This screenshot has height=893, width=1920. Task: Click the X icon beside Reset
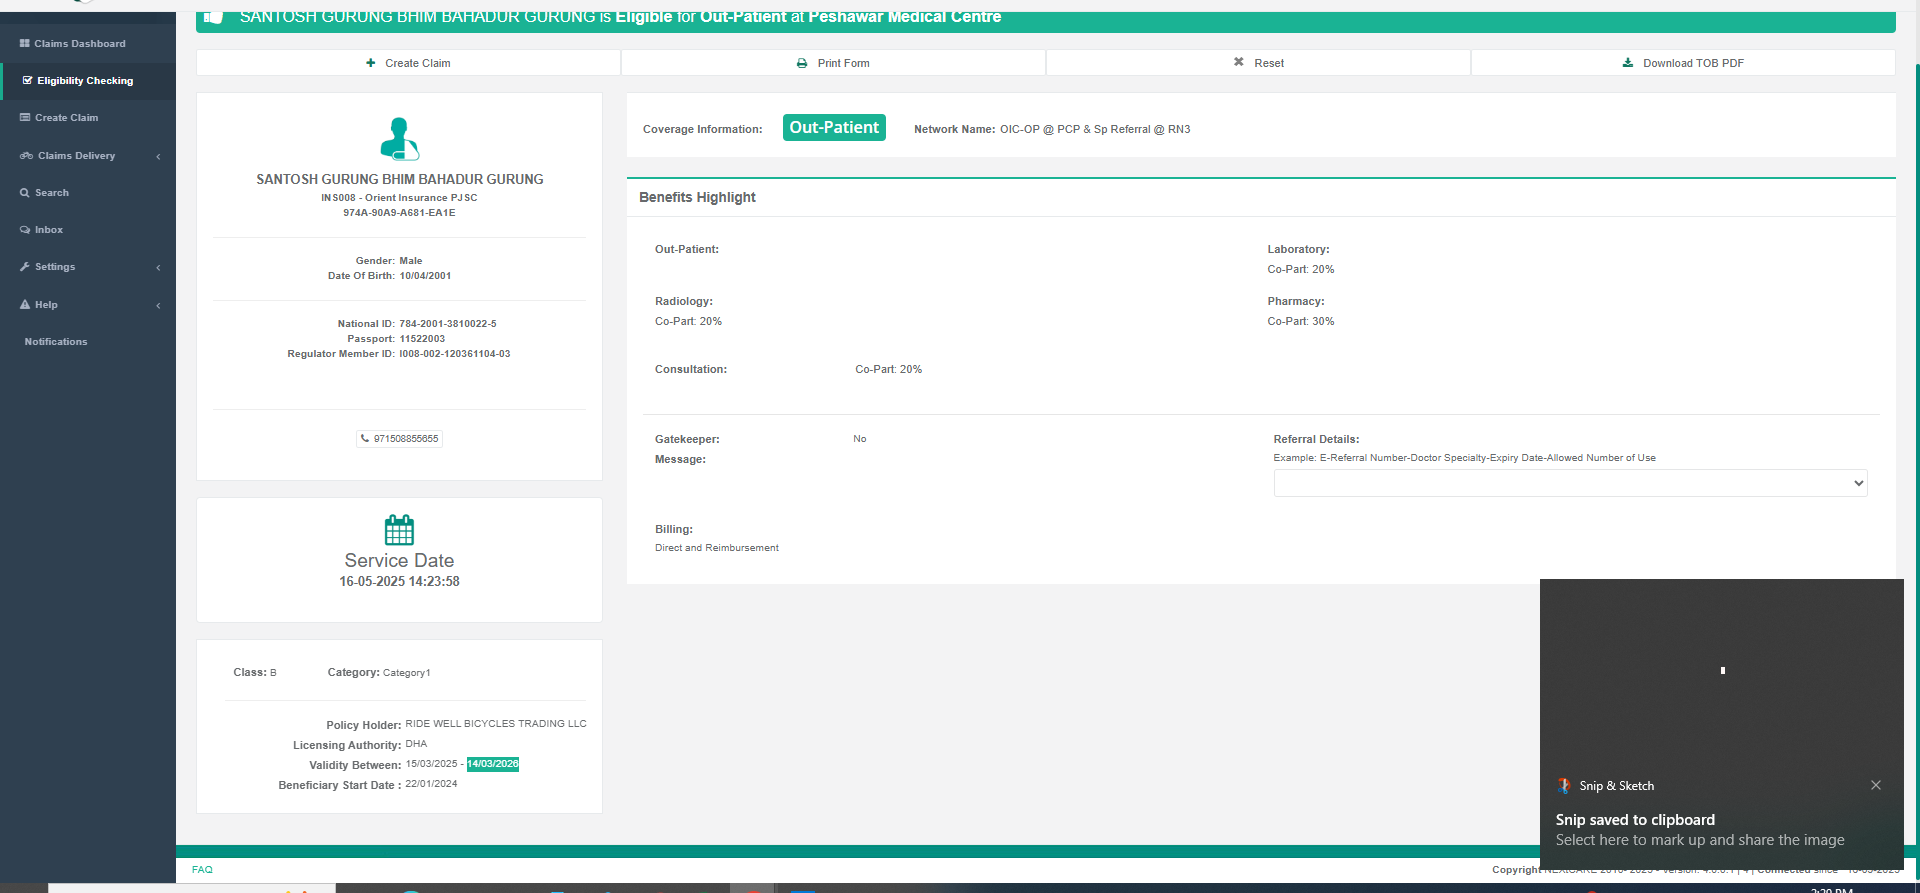[x=1239, y=62]
